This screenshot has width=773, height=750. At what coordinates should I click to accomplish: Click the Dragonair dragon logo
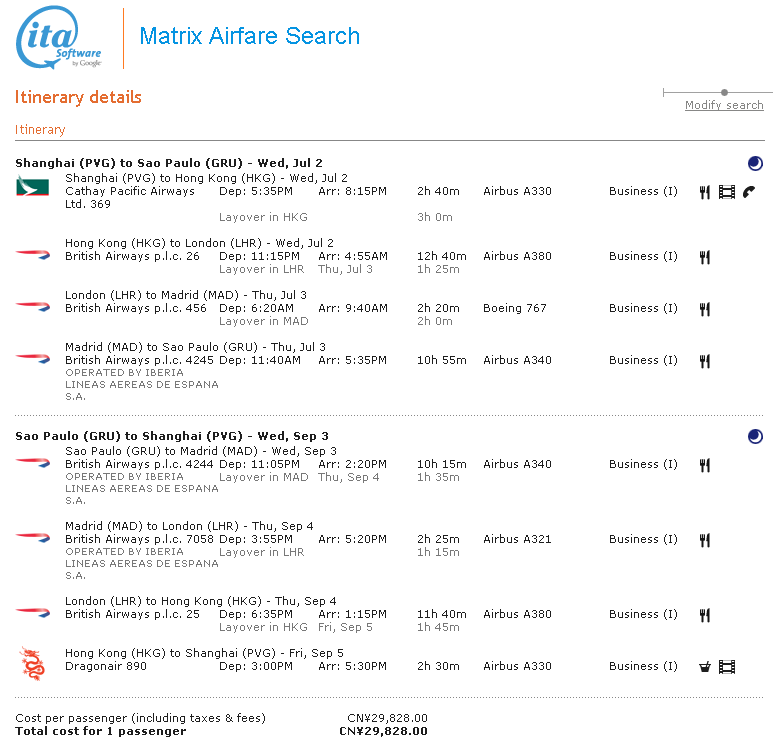(x=32, y=663)
